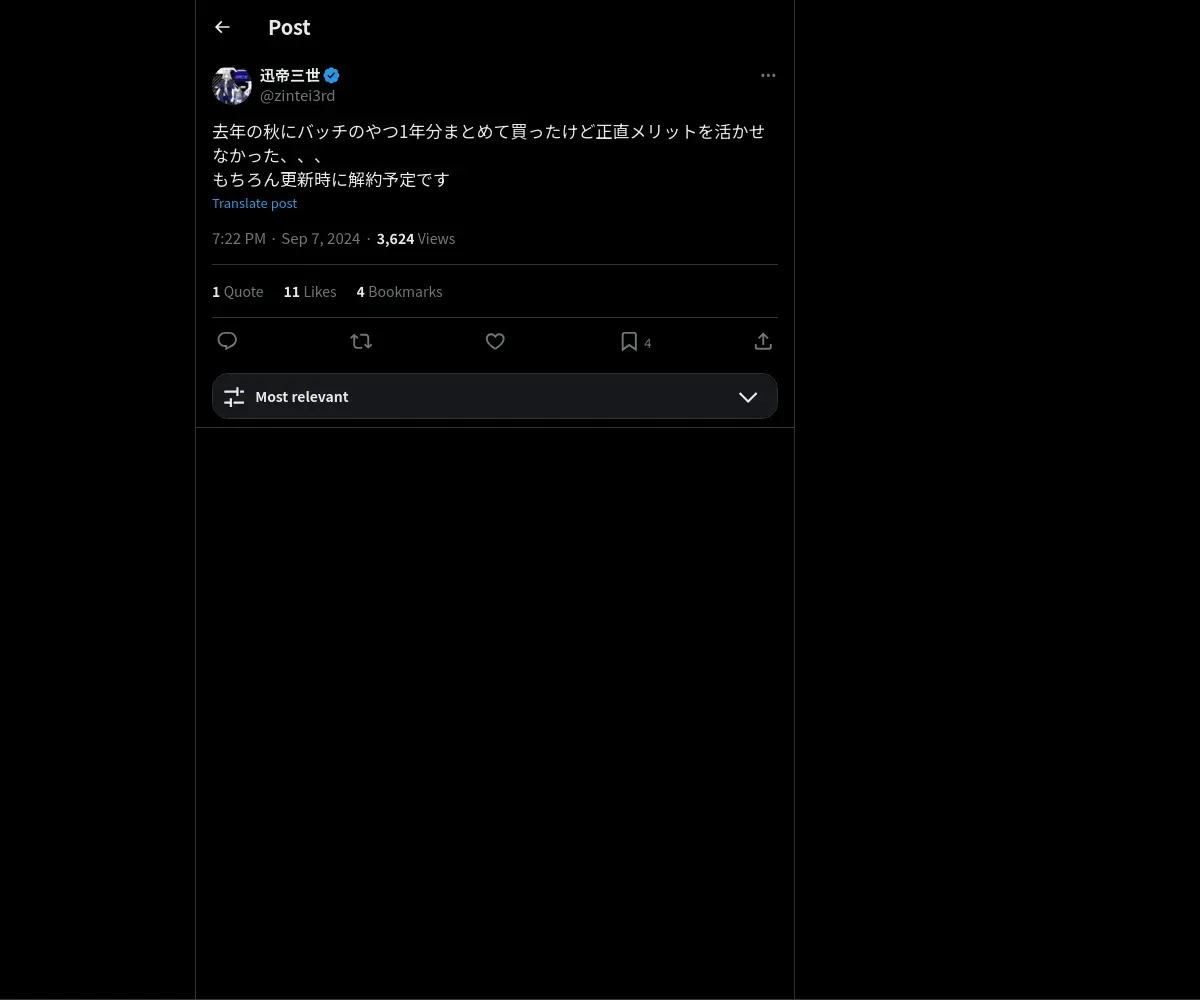Click the 3,624 Views count

416,239
